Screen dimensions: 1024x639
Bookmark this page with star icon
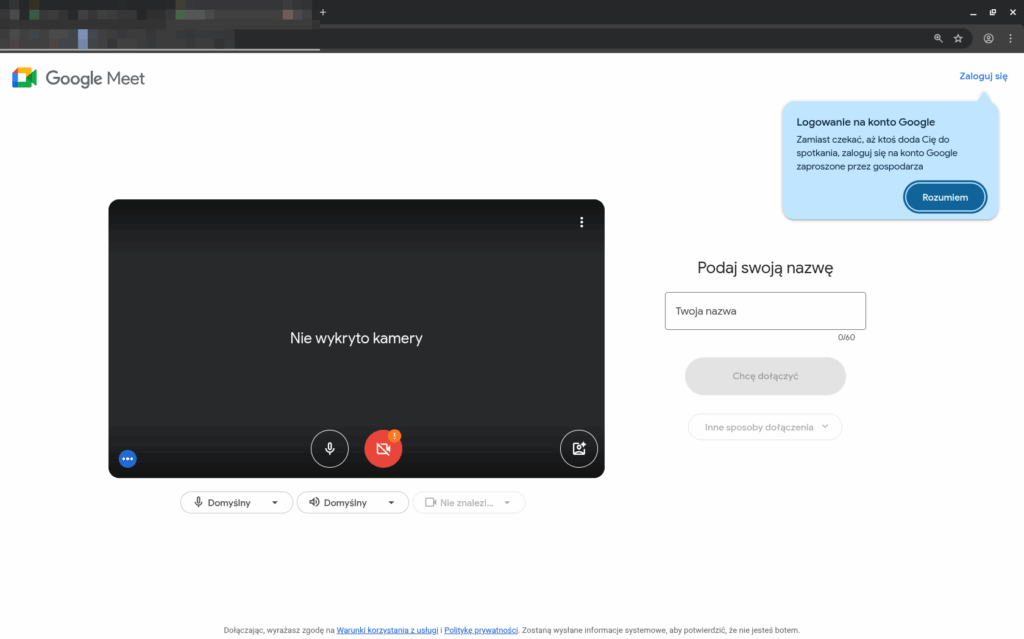[958, 38]
